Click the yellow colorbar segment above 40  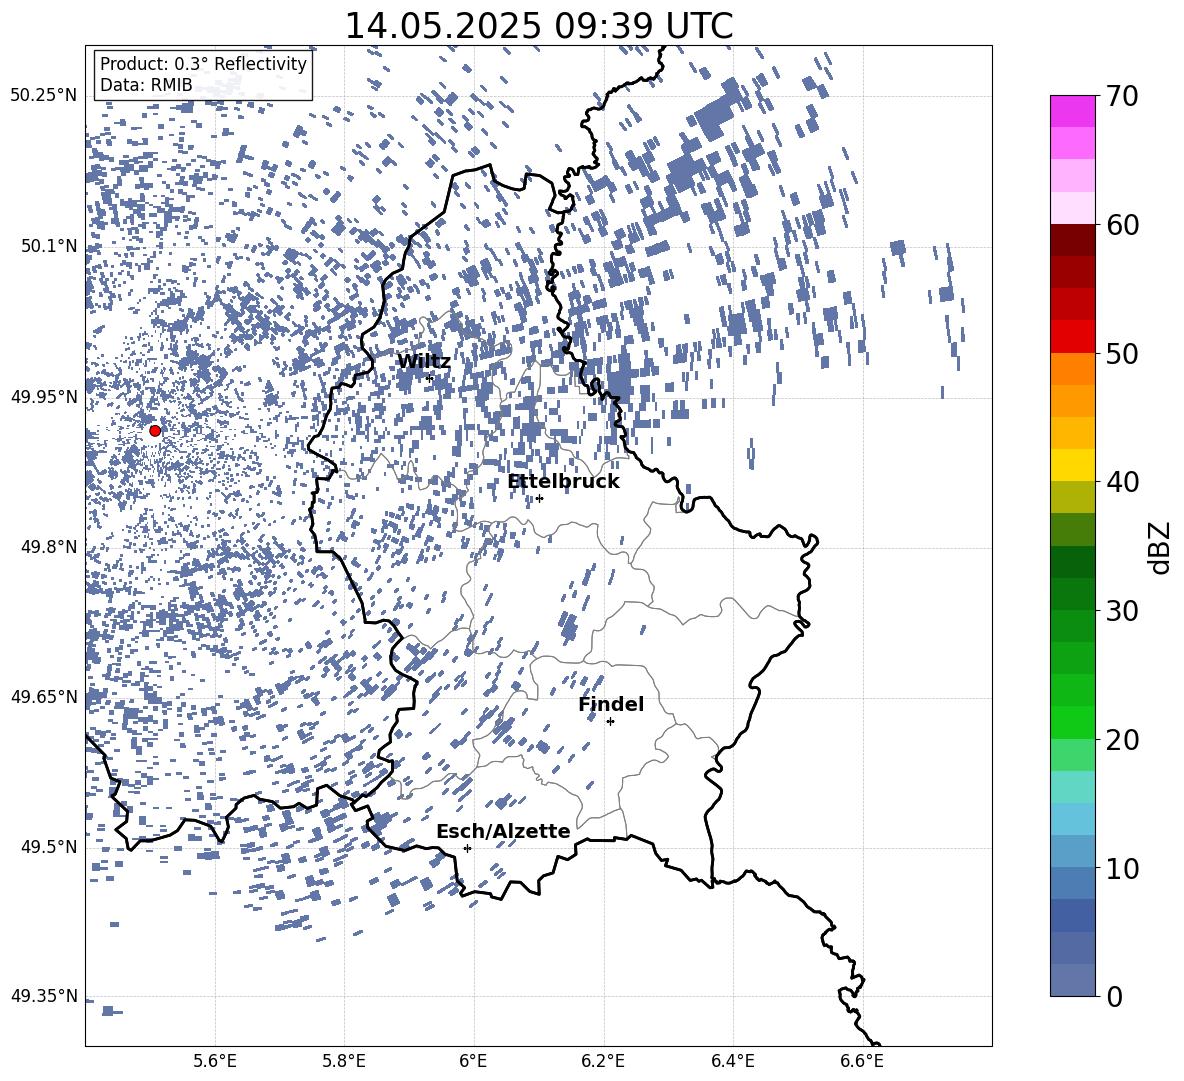[x=1072, y=465]
